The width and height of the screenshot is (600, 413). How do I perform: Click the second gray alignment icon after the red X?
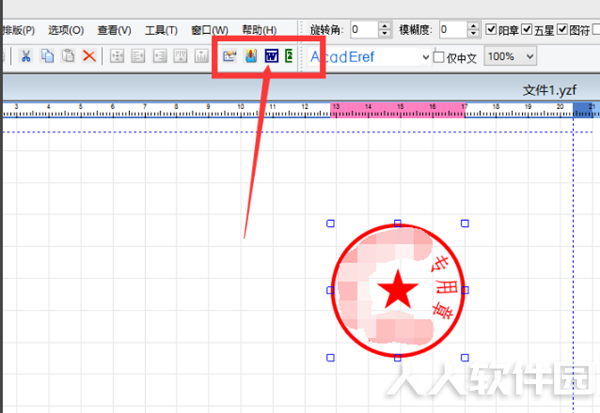(x=138, y=56)
